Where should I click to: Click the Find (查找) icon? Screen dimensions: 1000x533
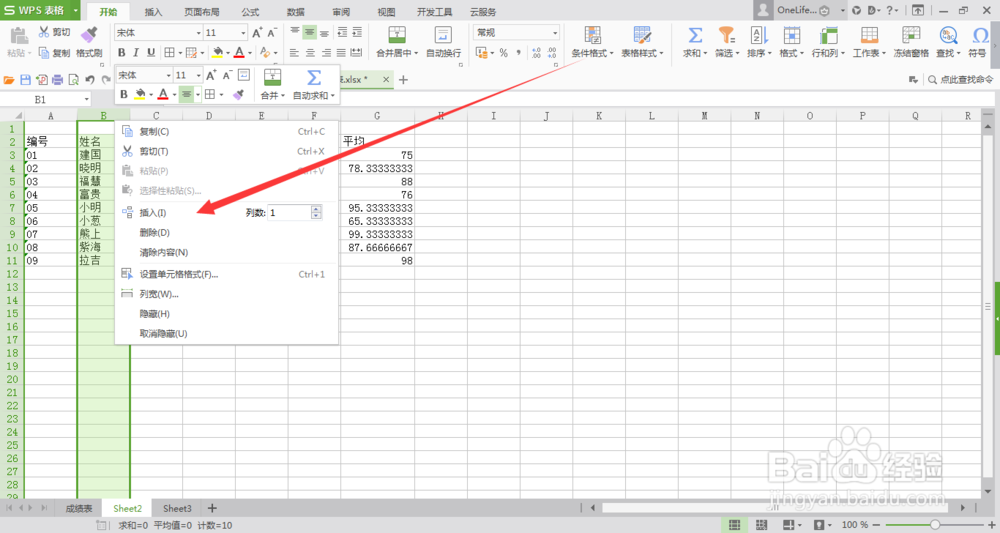click(948, 35)
